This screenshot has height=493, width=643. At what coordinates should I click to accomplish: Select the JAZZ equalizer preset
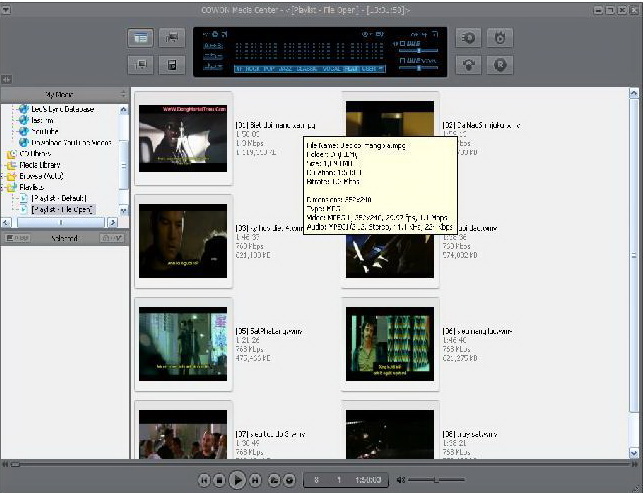click(x=285, y=69)
